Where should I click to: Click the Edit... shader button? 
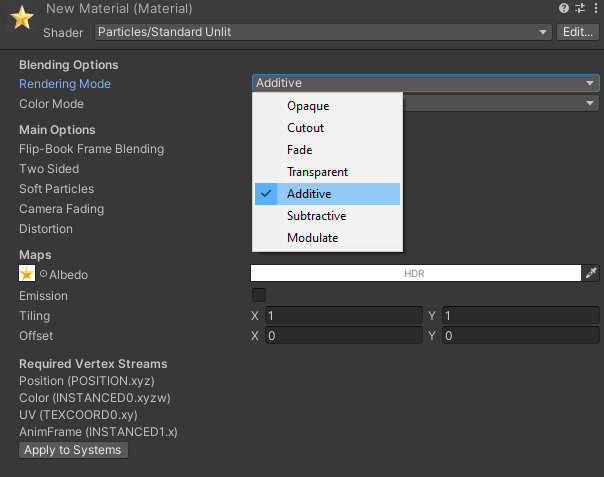(577, 32)
